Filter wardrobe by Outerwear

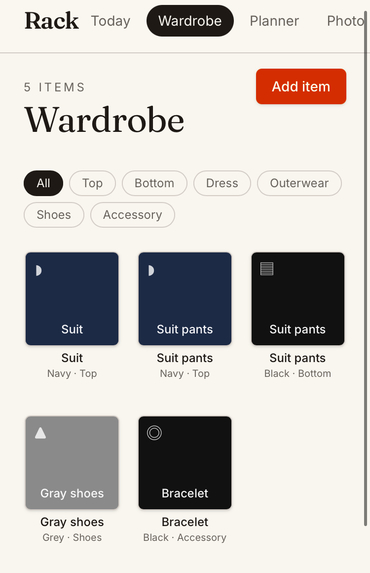299,183
